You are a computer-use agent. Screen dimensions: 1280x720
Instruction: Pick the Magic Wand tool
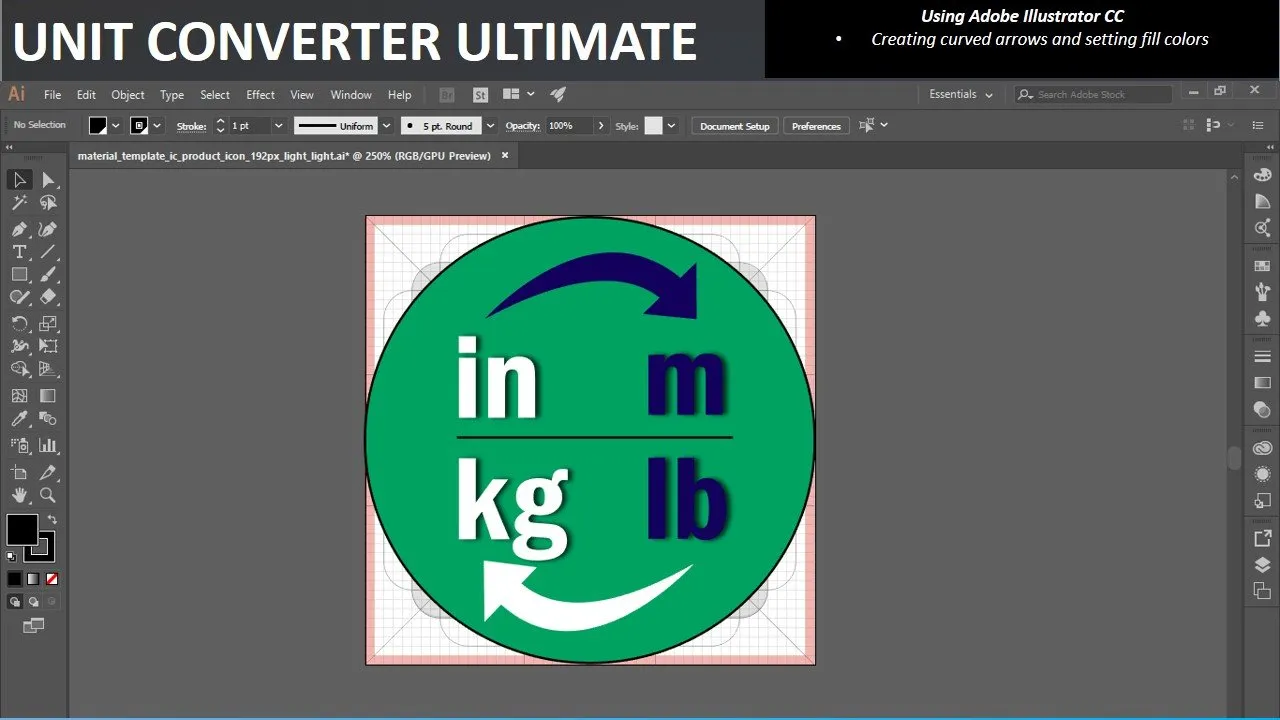pyautogui.click(x=19, y=203)
